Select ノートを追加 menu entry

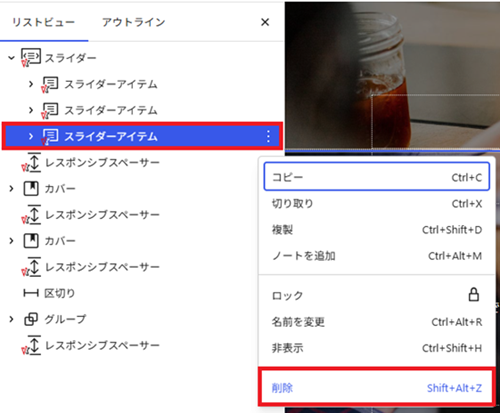pos(377,256)
